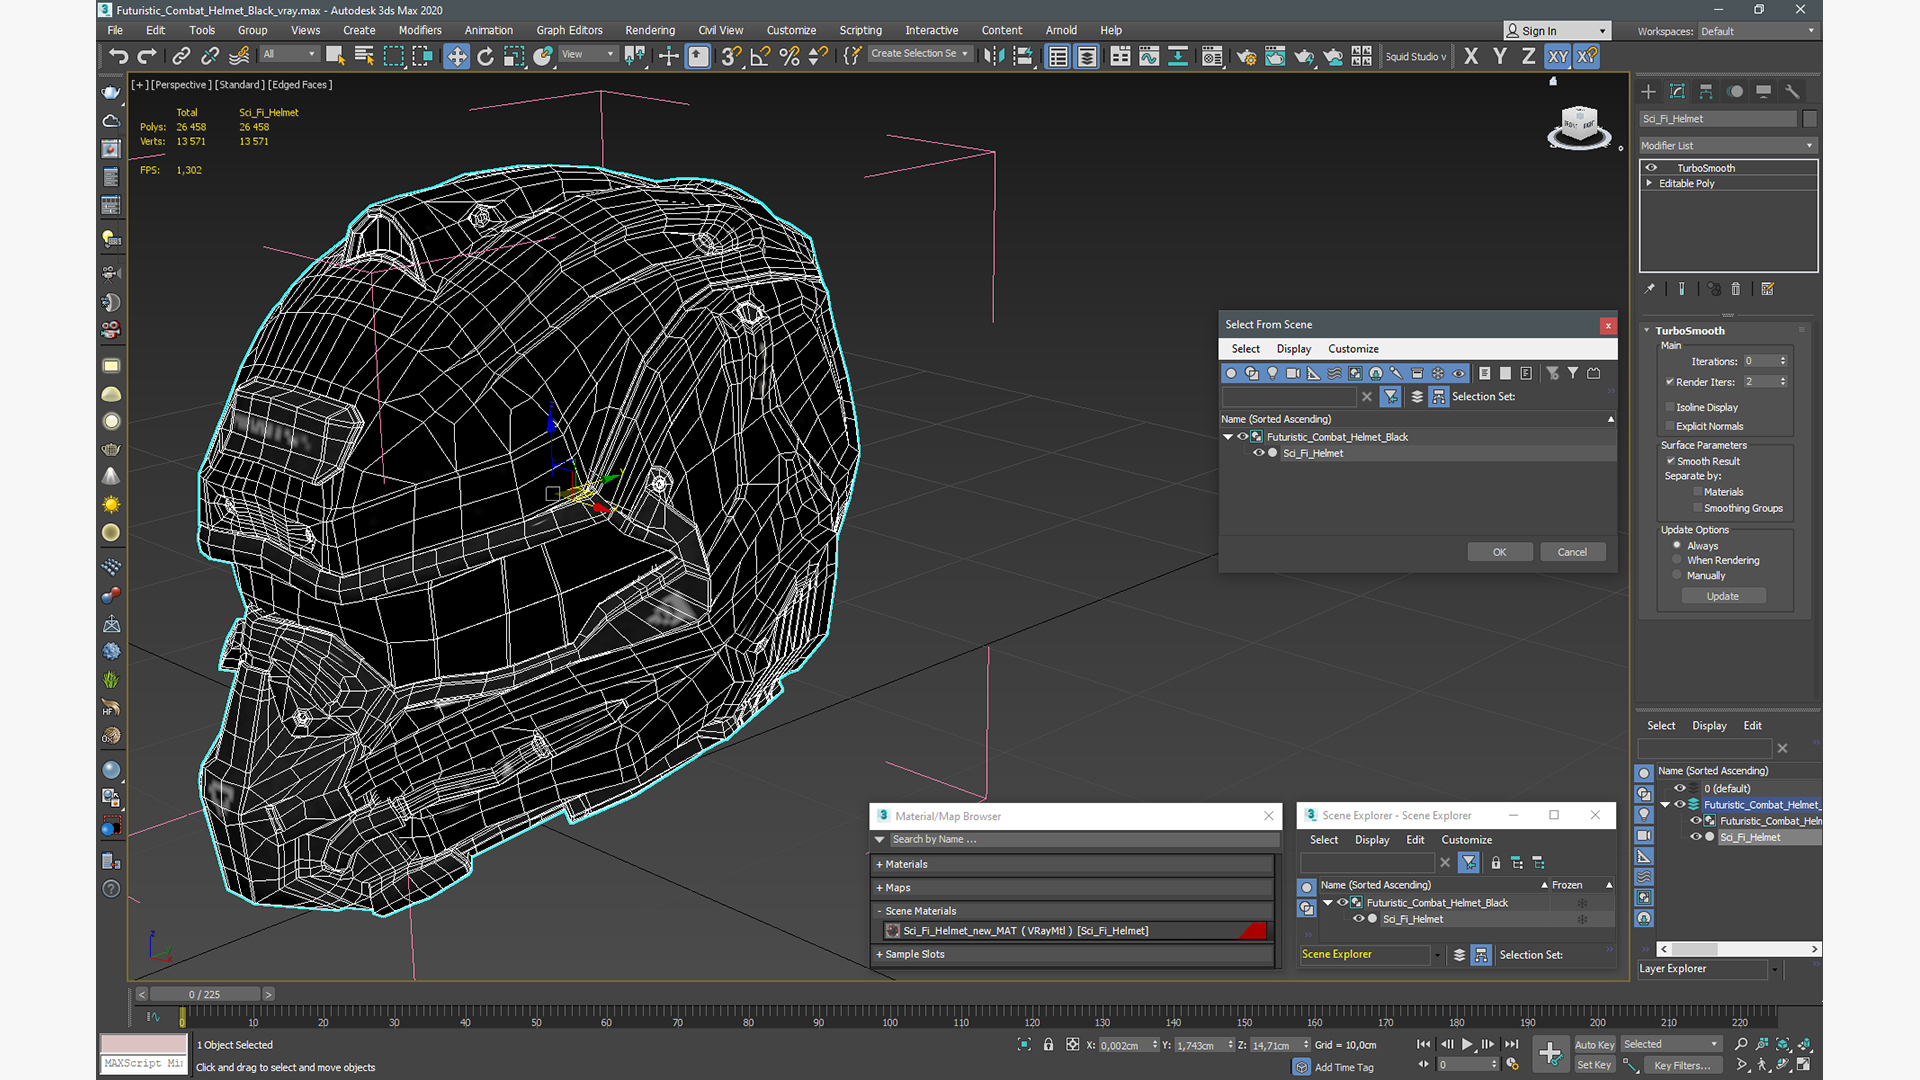Enable Separate by Smoothing Groups checkbox
This screenshot has height=1080, width=1920.
pyautogui.click(x=1698, y=508)
